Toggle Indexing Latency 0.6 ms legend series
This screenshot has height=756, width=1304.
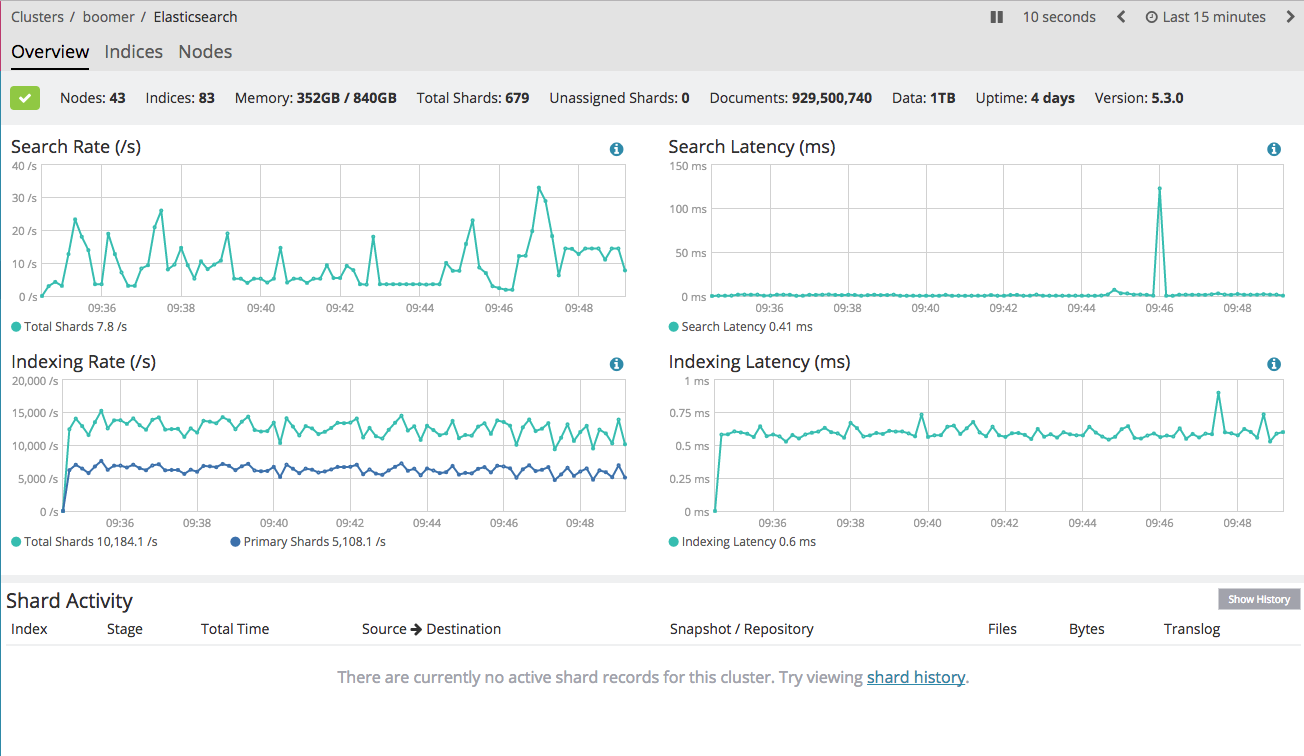[742, 541]
